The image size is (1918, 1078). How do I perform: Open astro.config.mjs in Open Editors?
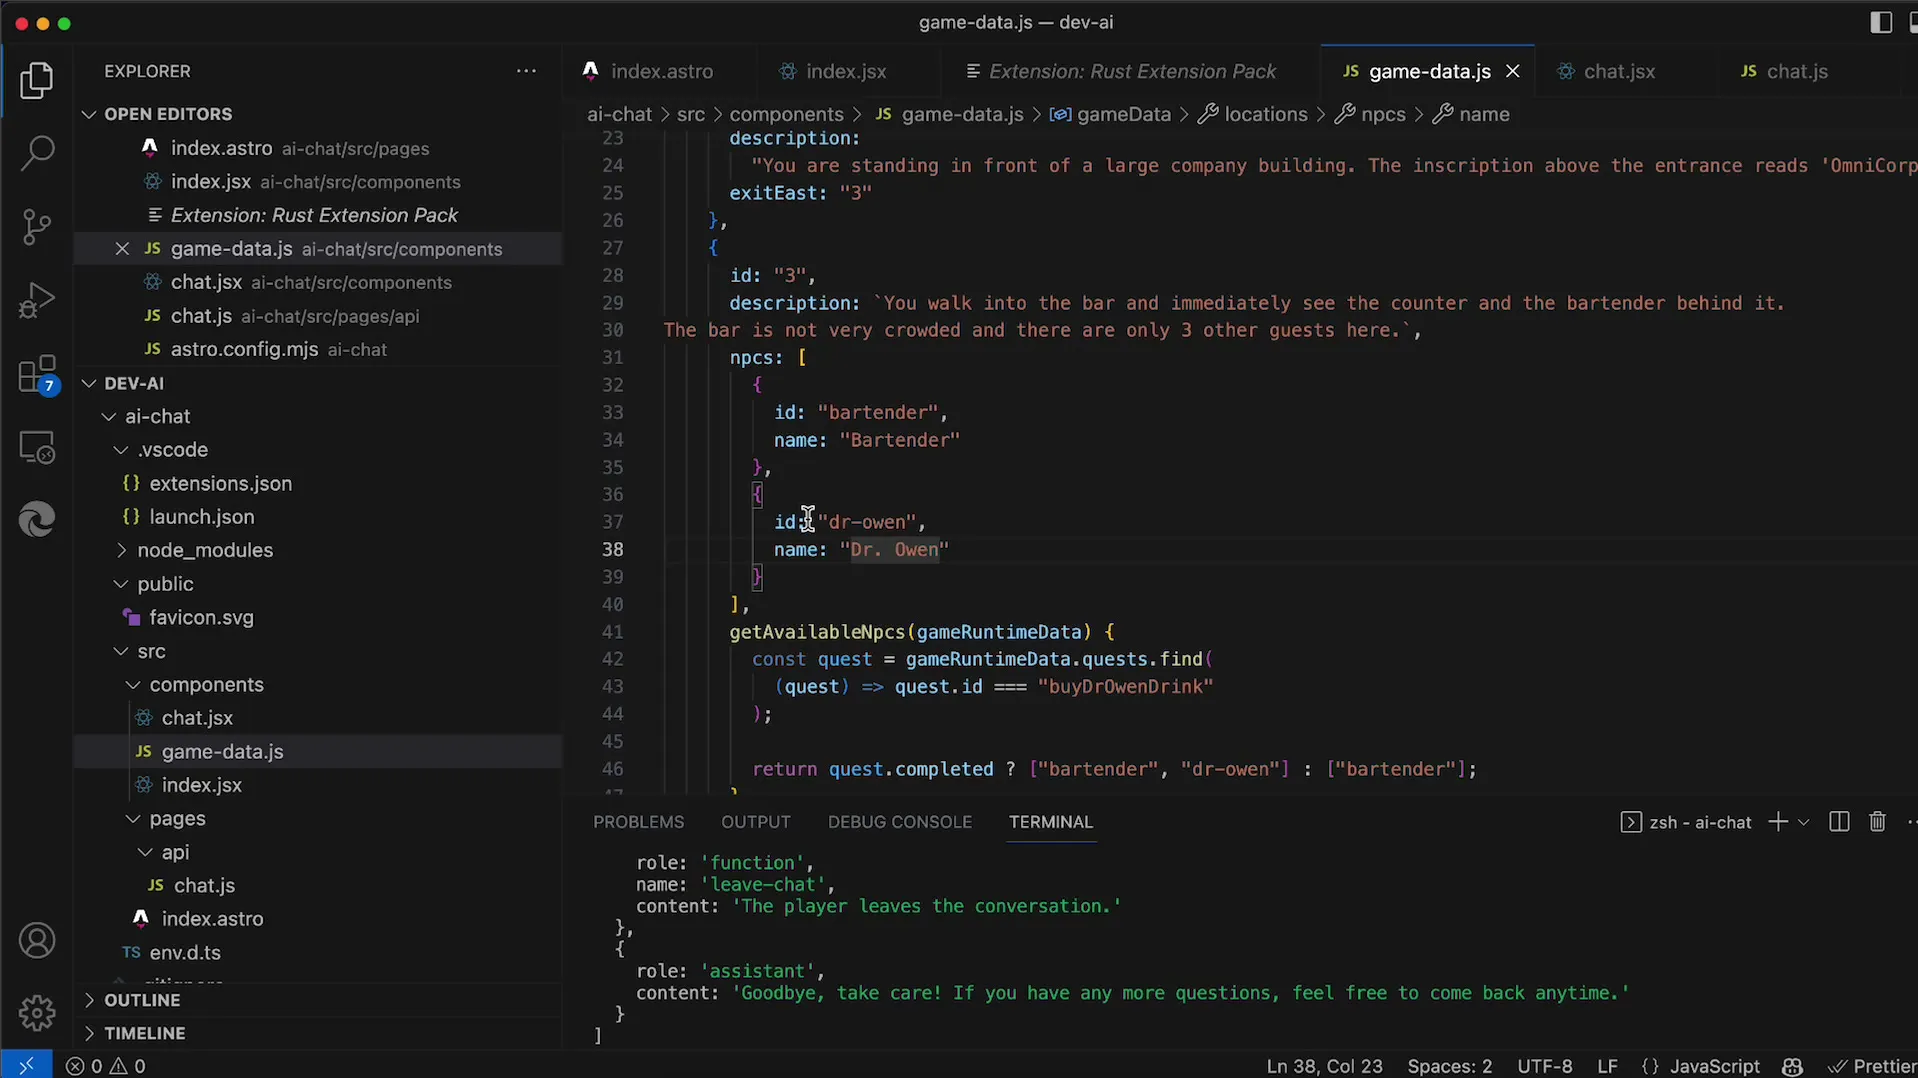pos(316,350)
